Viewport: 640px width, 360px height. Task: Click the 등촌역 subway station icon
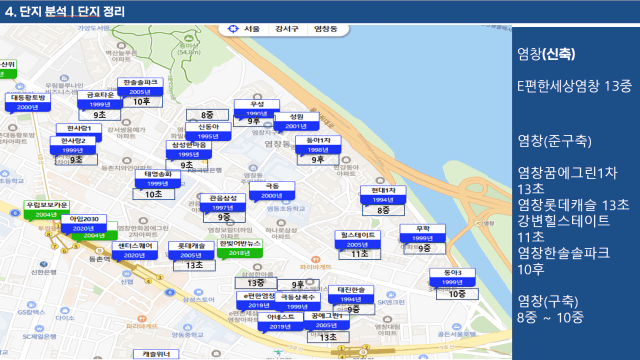point(99,251)
